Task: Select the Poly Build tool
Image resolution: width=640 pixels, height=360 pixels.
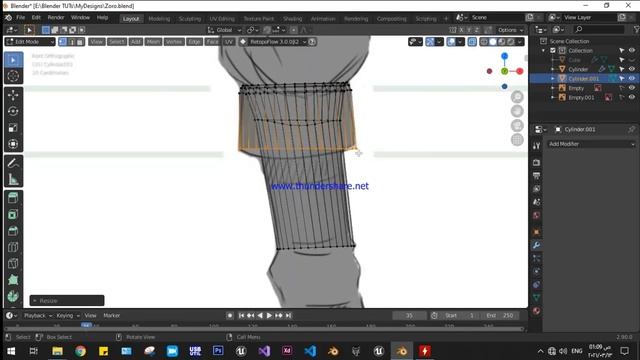Action: (x=13, y=280)
